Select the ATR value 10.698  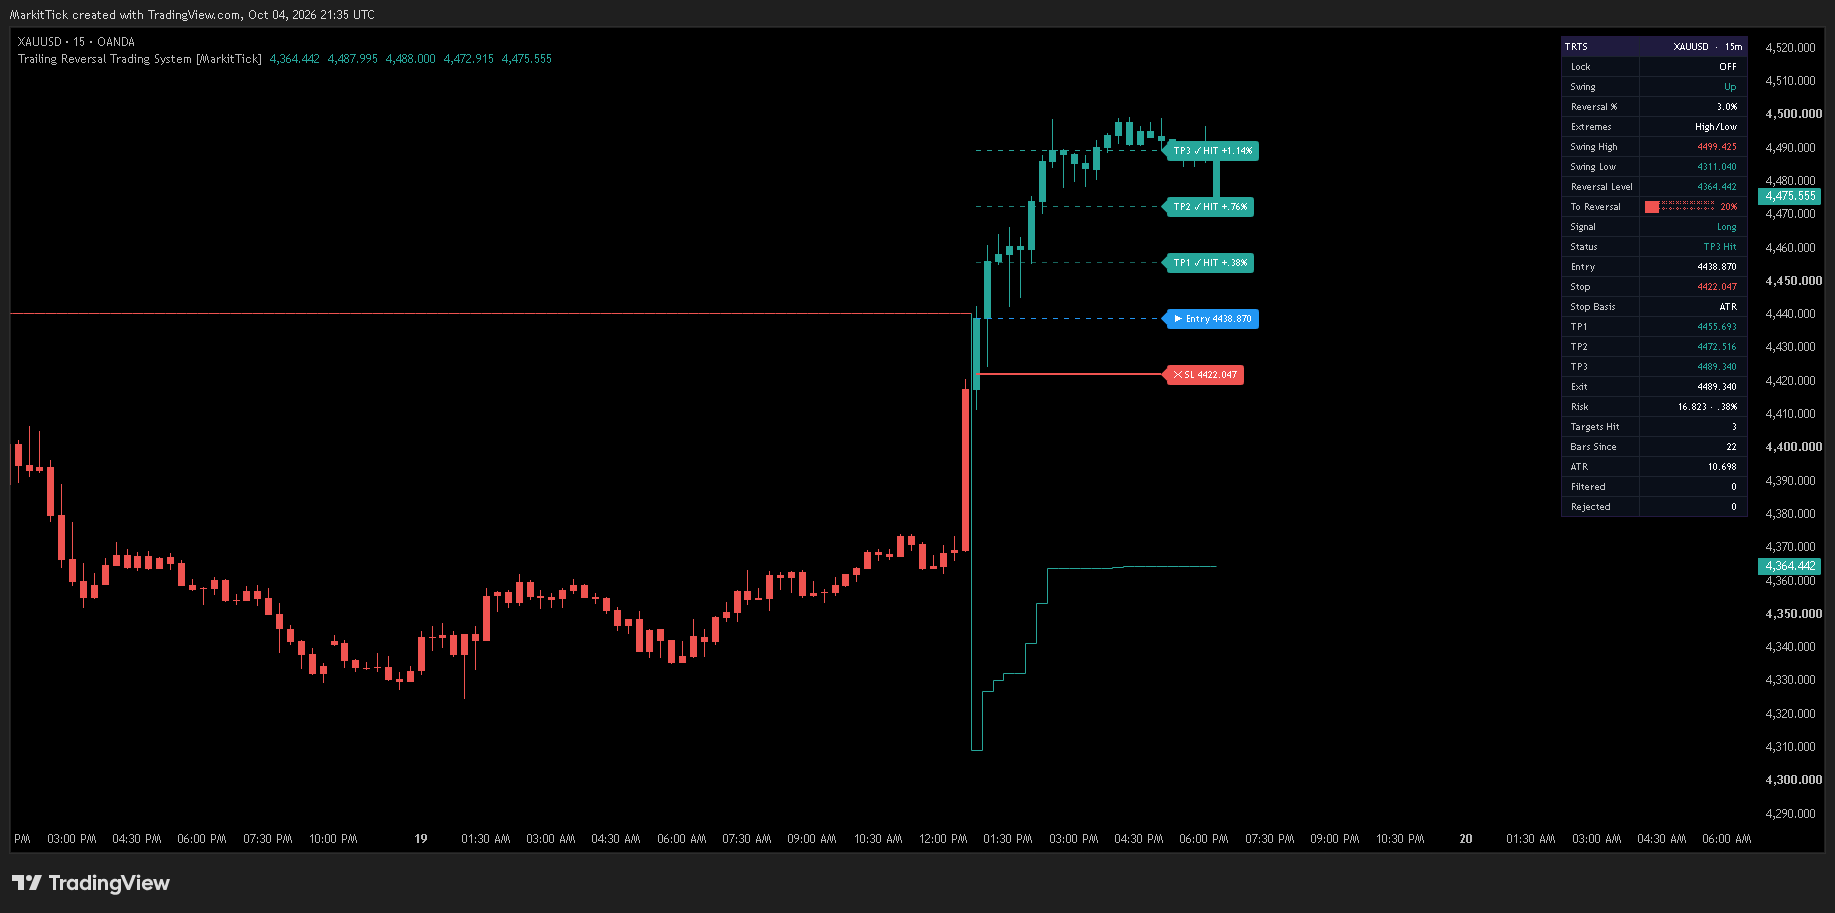1722,467
